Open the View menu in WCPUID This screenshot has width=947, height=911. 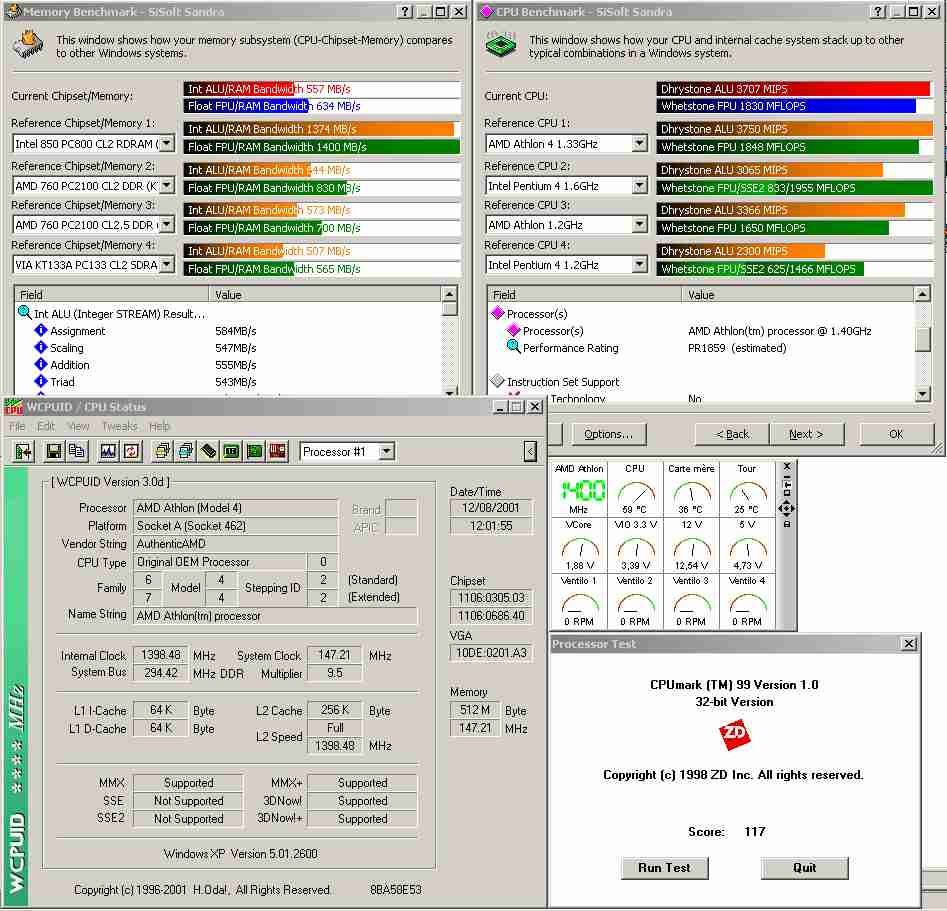78,426
